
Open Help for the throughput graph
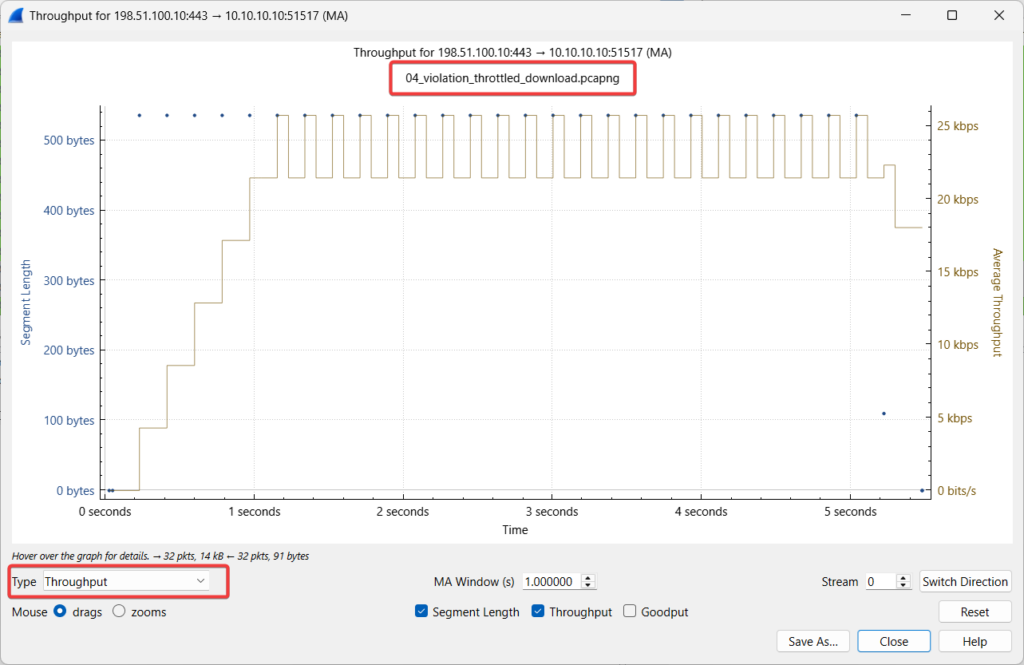coord(974,642)
